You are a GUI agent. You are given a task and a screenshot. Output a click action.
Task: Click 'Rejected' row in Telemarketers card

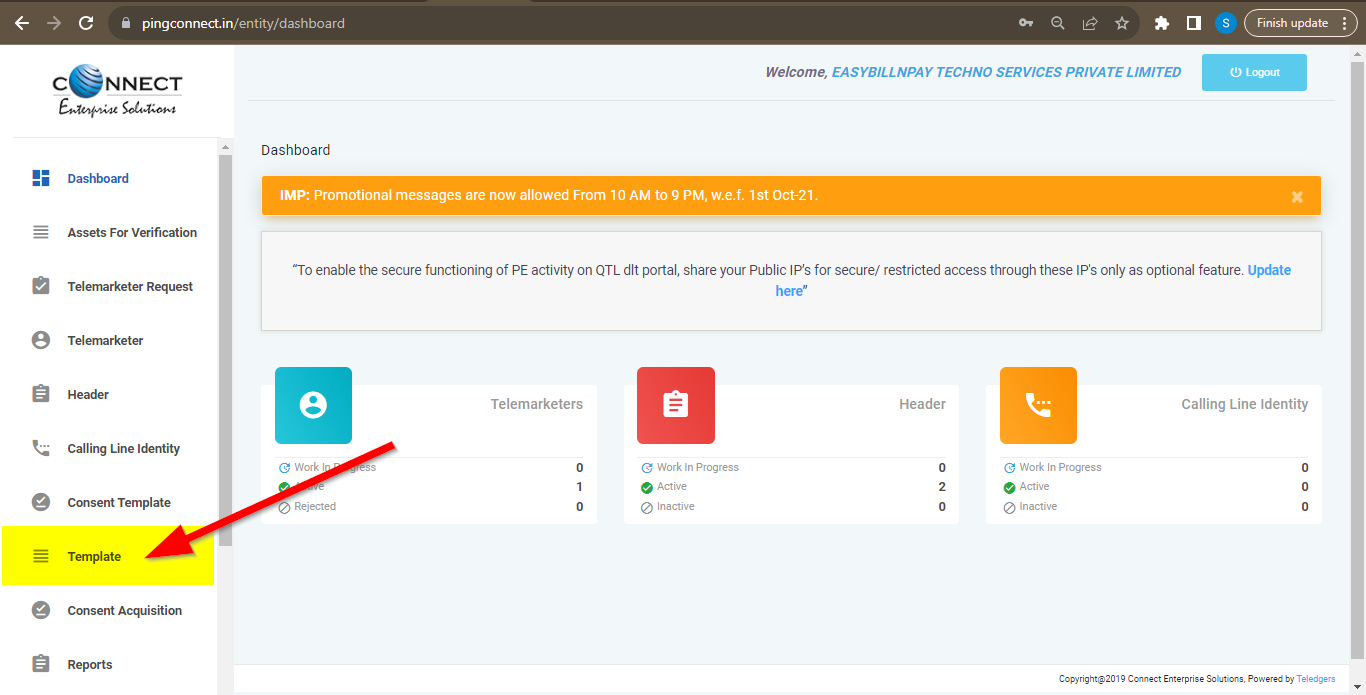(x=431, y=507)
